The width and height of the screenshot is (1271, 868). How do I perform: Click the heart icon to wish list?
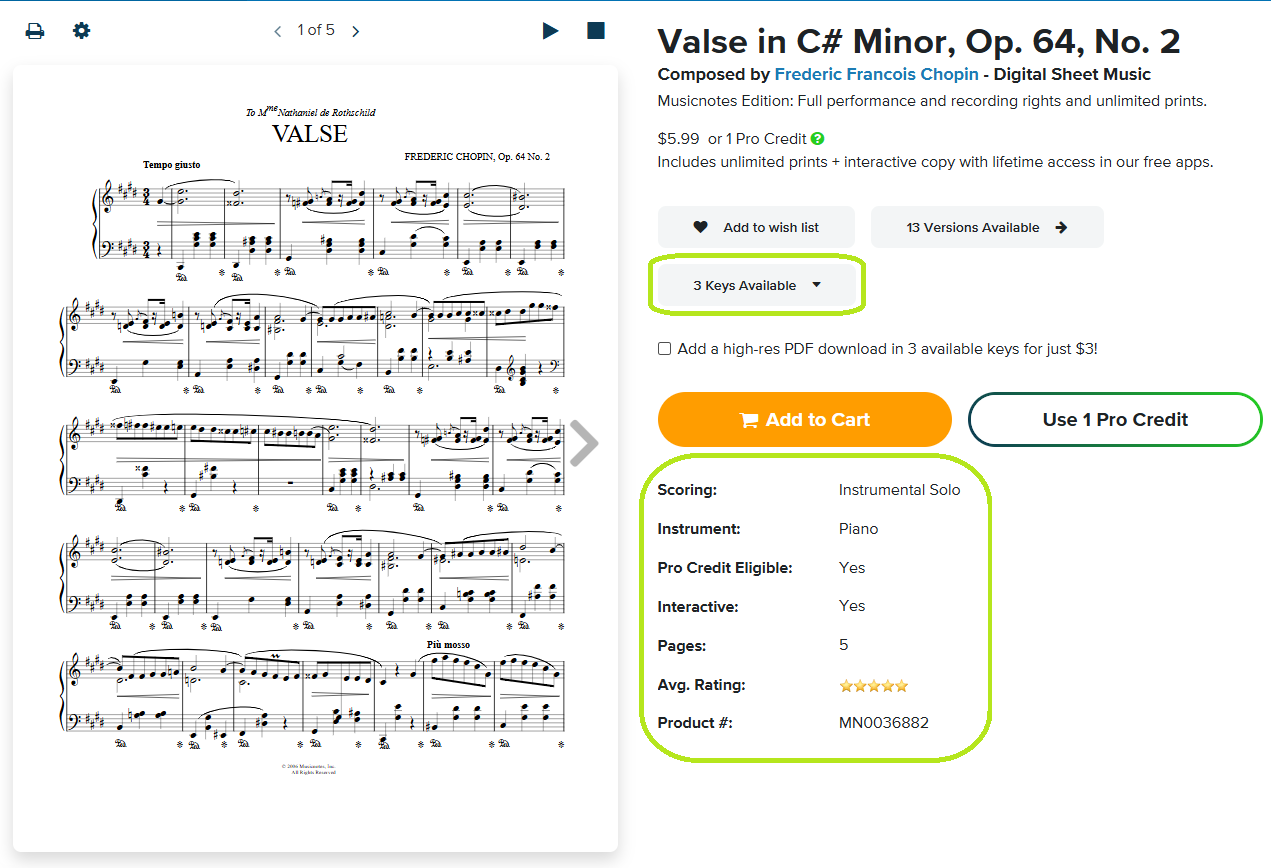click(701, 227)
